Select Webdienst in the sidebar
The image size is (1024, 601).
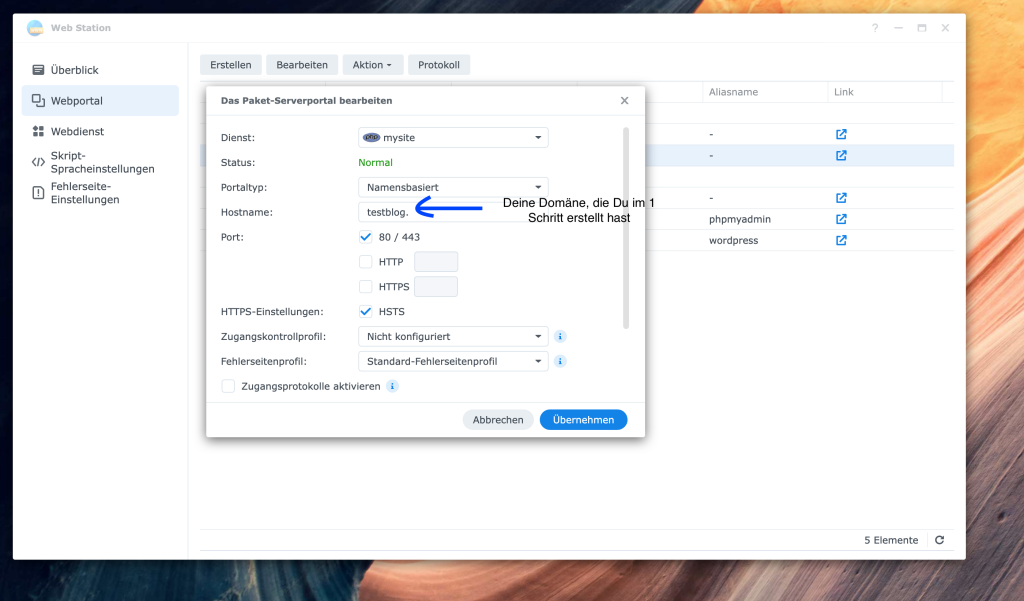[x=77, y=131]
